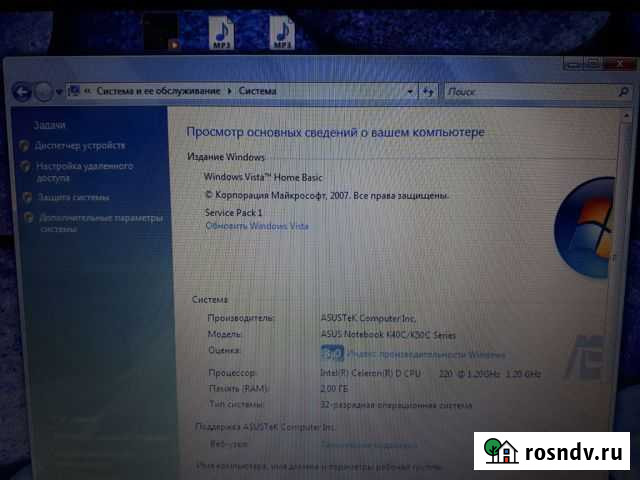Click into the 'Поиск' search field

(x=500, y=91)
